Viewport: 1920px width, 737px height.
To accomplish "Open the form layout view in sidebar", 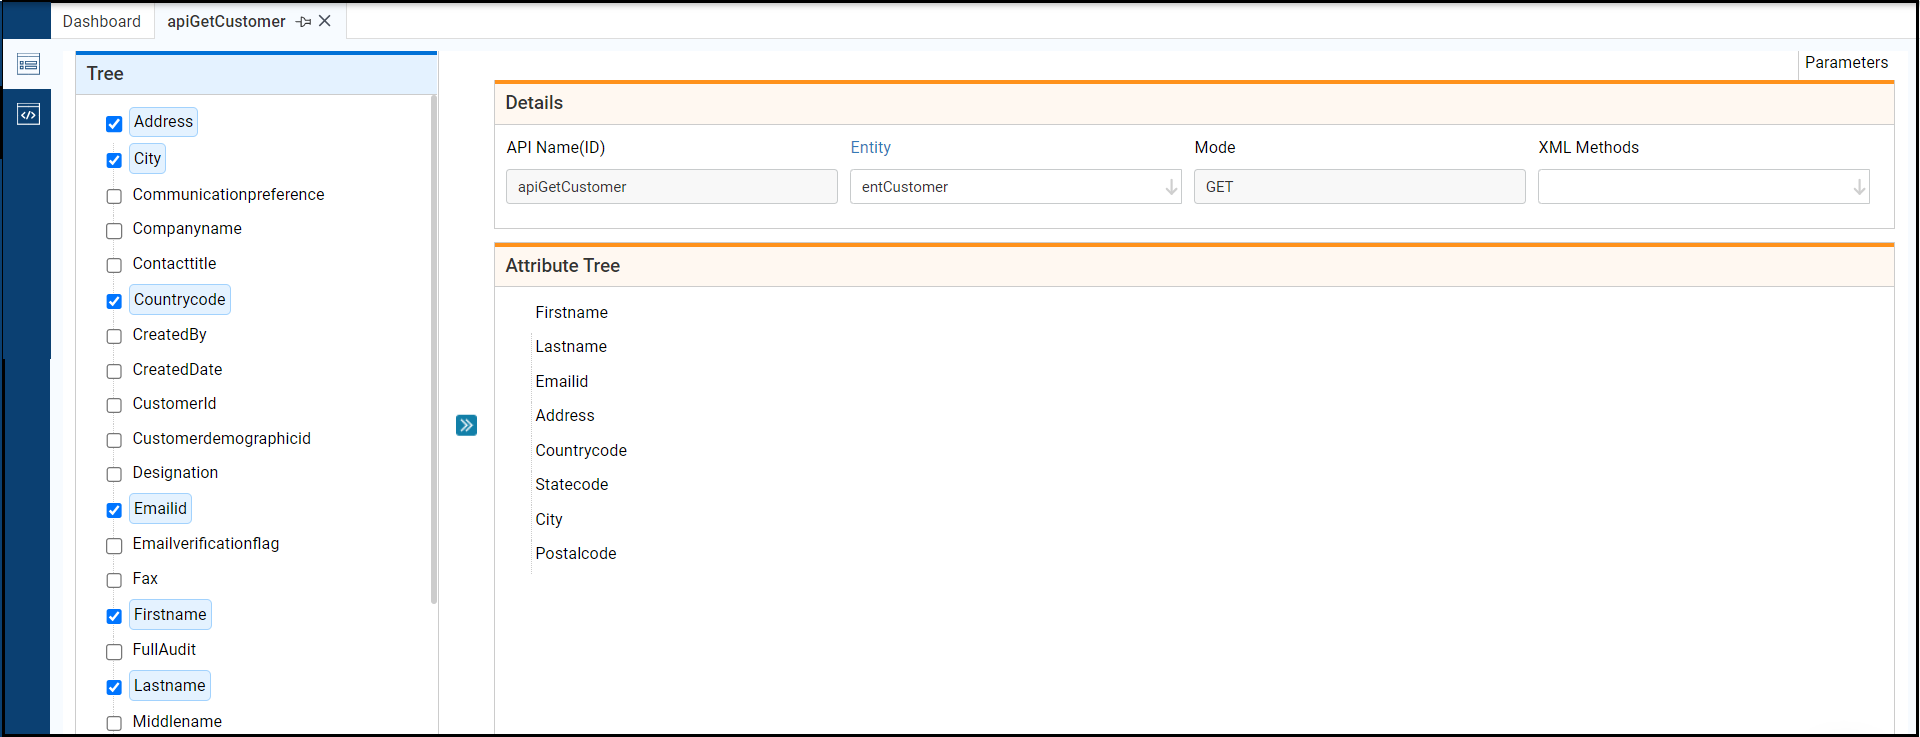I will click(x=28, y=65).
